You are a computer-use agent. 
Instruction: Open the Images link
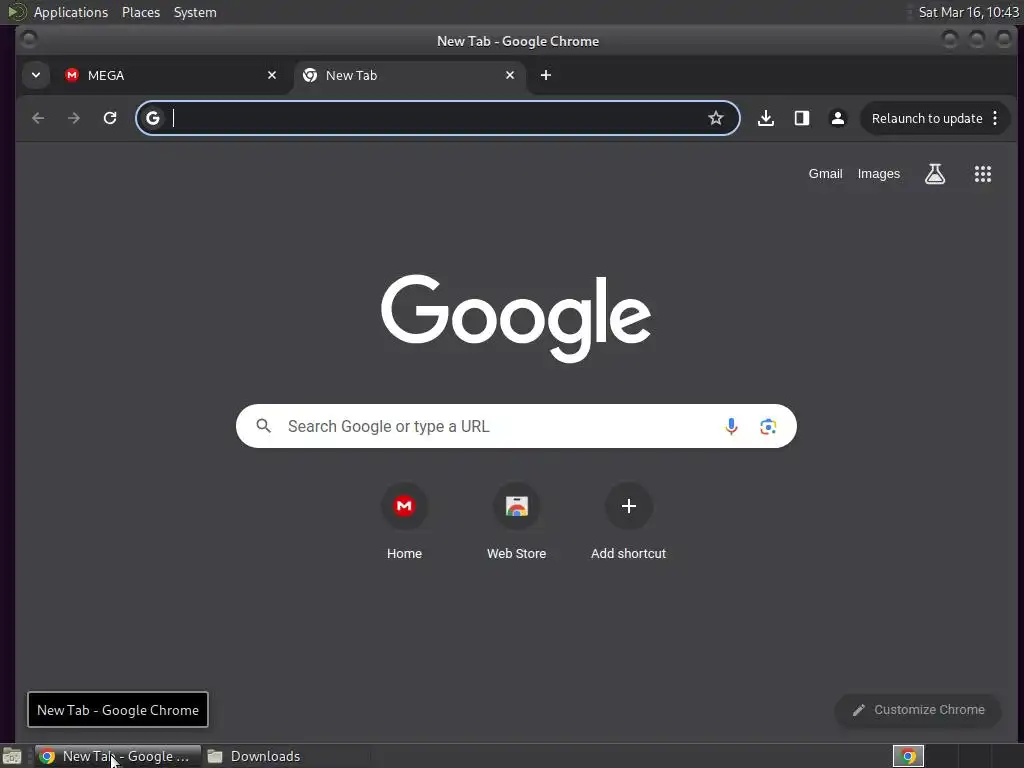(x=878, y=174)
